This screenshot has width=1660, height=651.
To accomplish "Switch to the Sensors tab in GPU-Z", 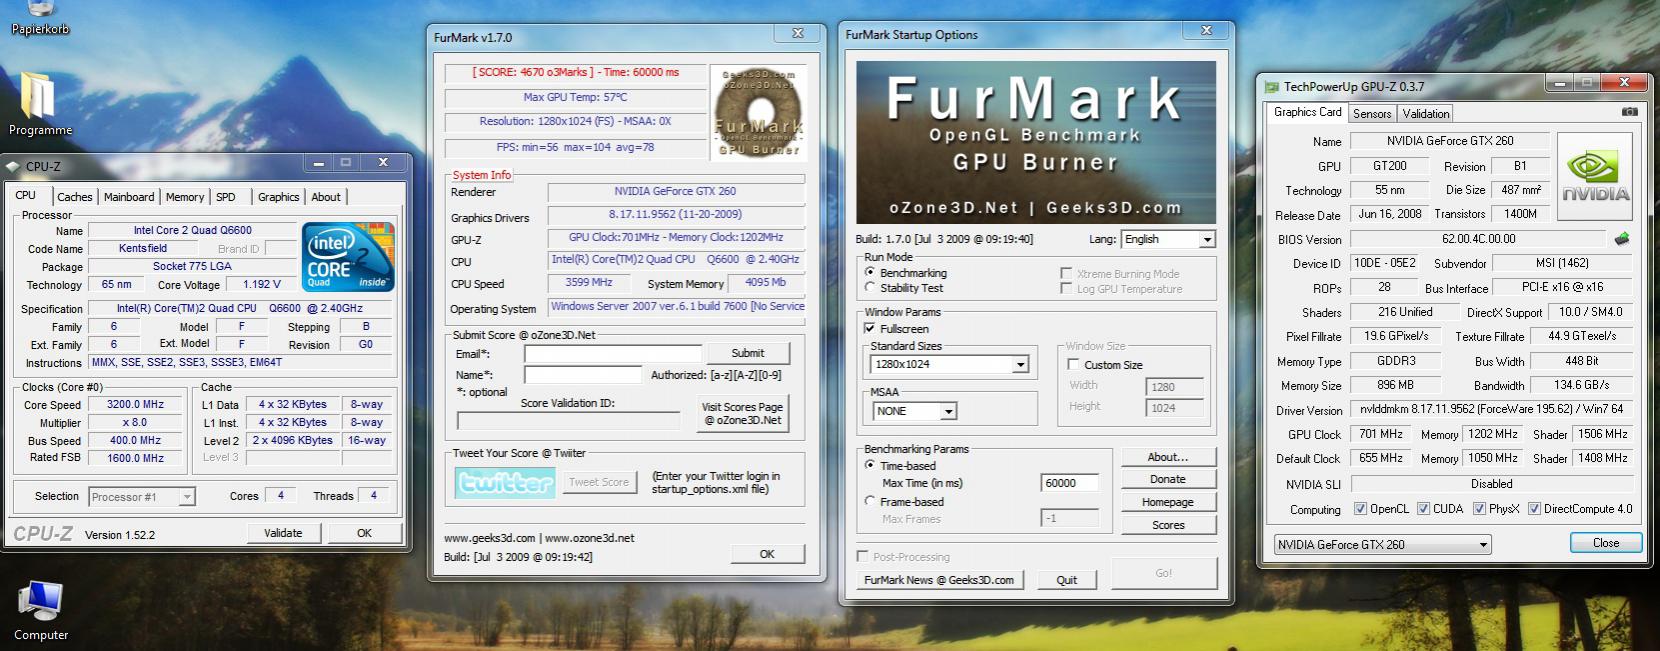I will [x=1372, y=114].
